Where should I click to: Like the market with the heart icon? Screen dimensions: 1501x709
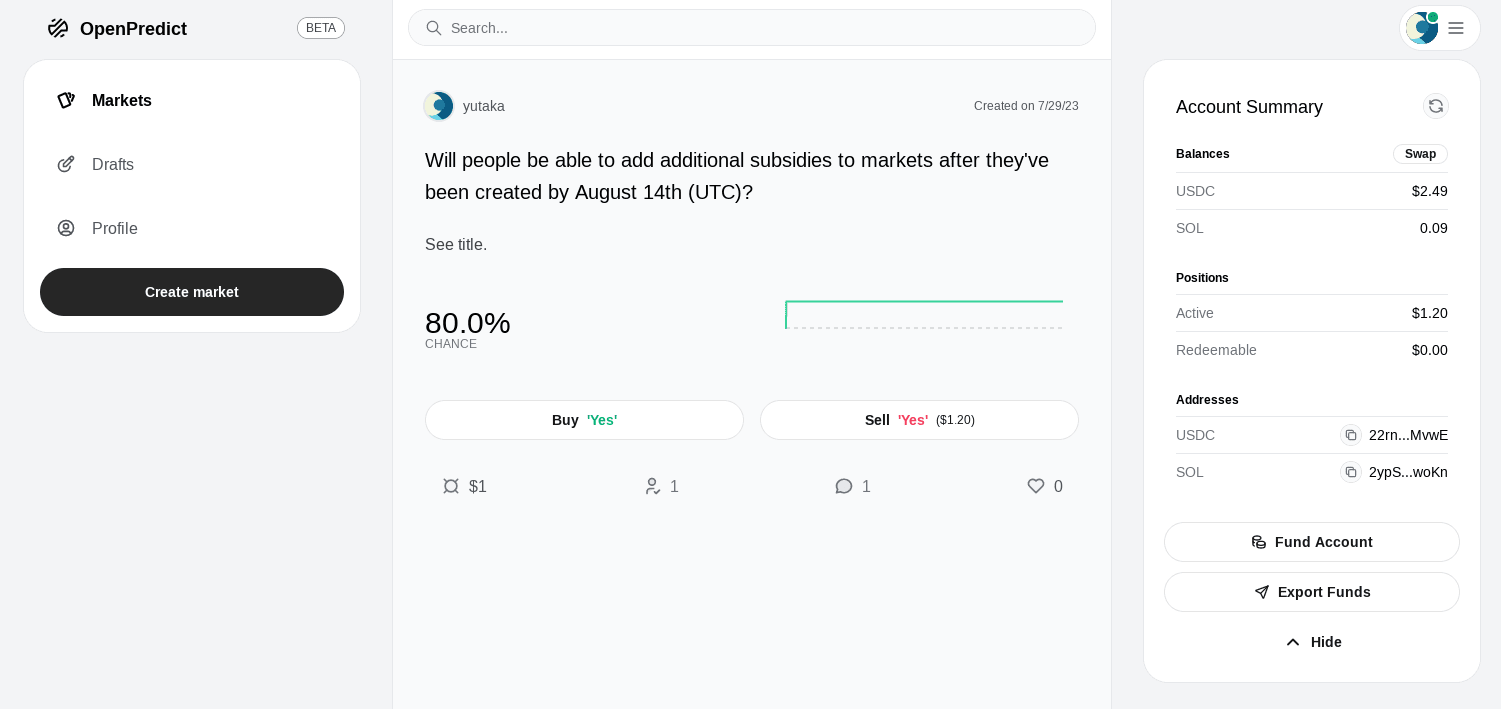pos(1036,486)
